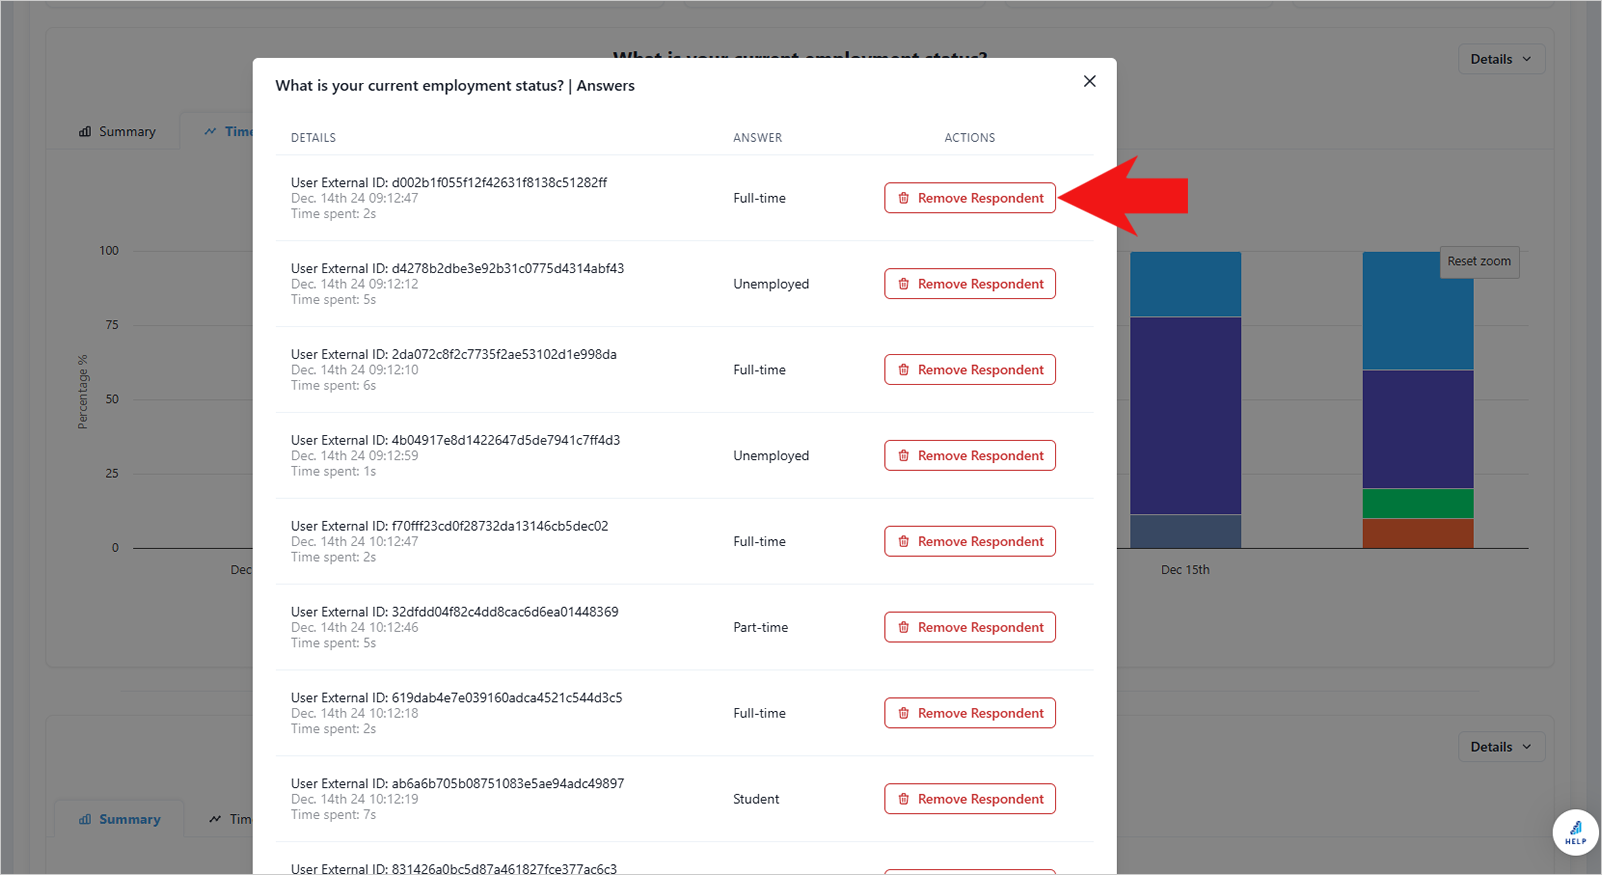
Task: Click User External ID 831426a0bc5d87a461827fce377ac6c3
Action: tap(454, 868)
